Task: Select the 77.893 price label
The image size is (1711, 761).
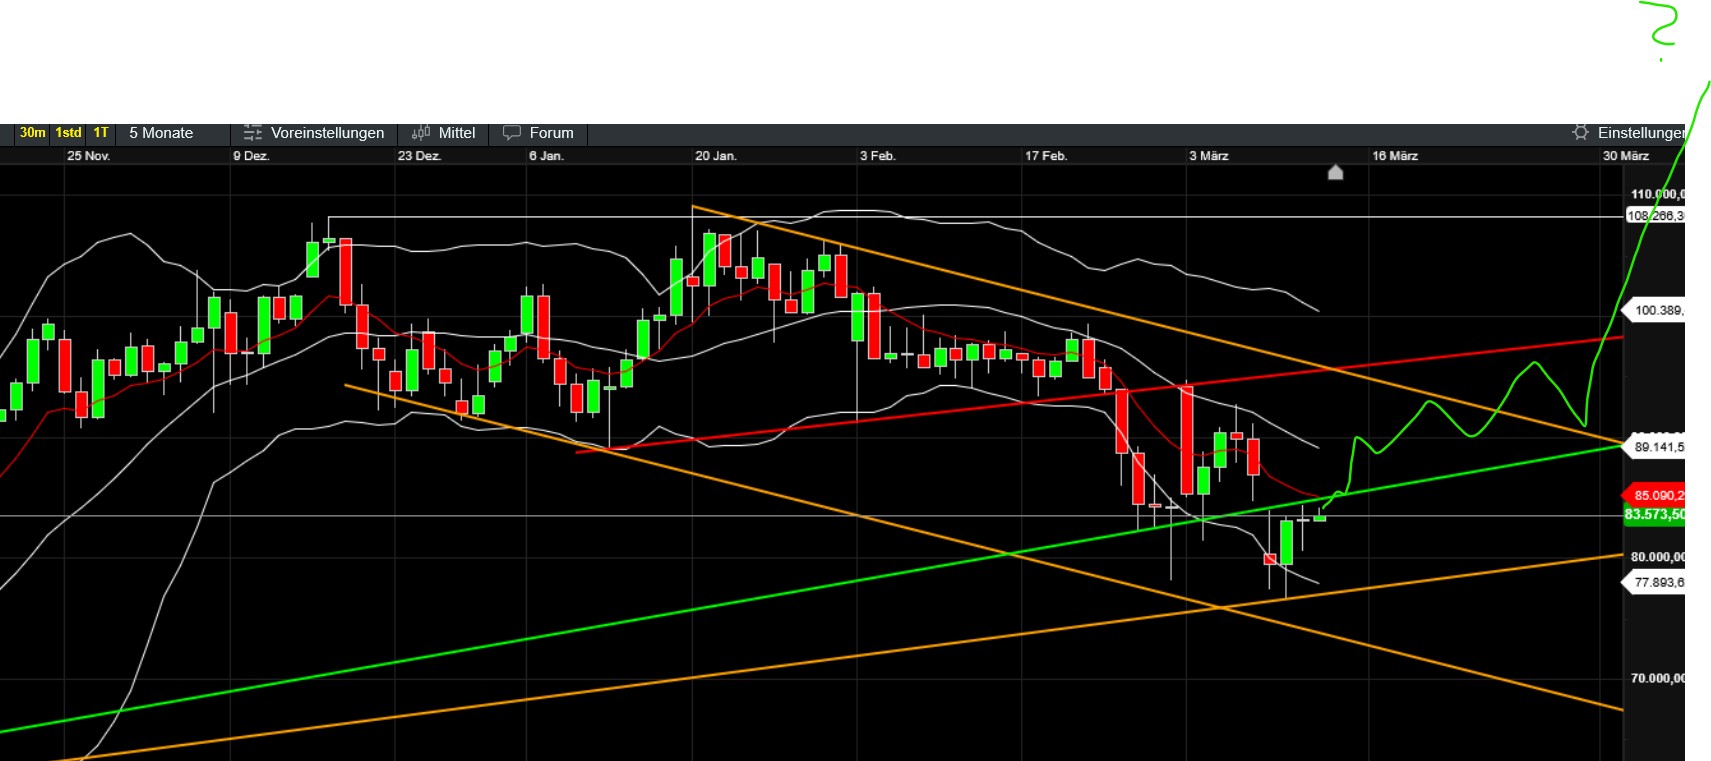Action: [x=1654, y=582]
